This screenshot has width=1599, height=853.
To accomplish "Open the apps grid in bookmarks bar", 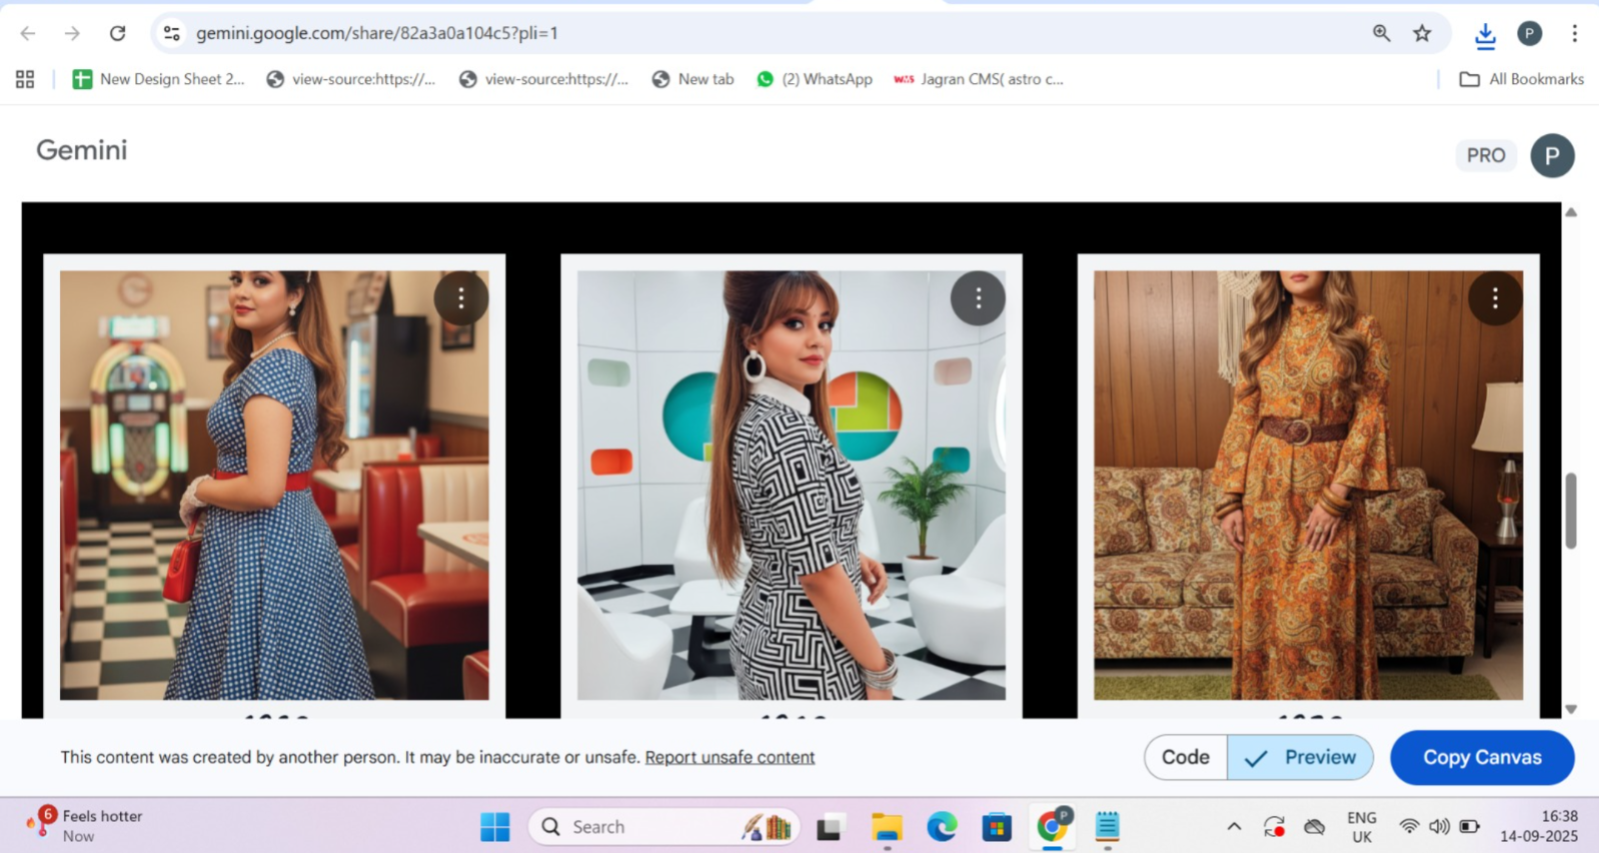I will pyautogui.click(x=25, y=79).
